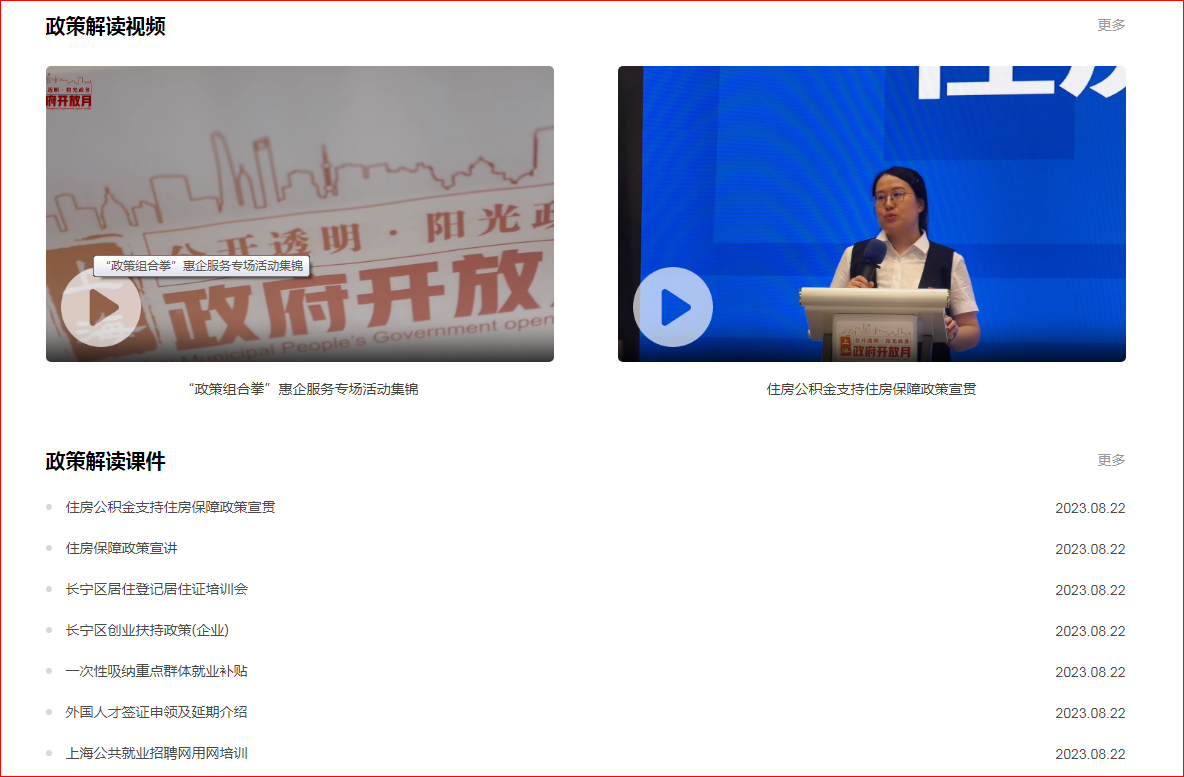The height and width of the screenshot is (777, 1184).
Task: Open the speaker-at-podium video thumbnail
Action: pyautogui.click(x=871, y=214)
